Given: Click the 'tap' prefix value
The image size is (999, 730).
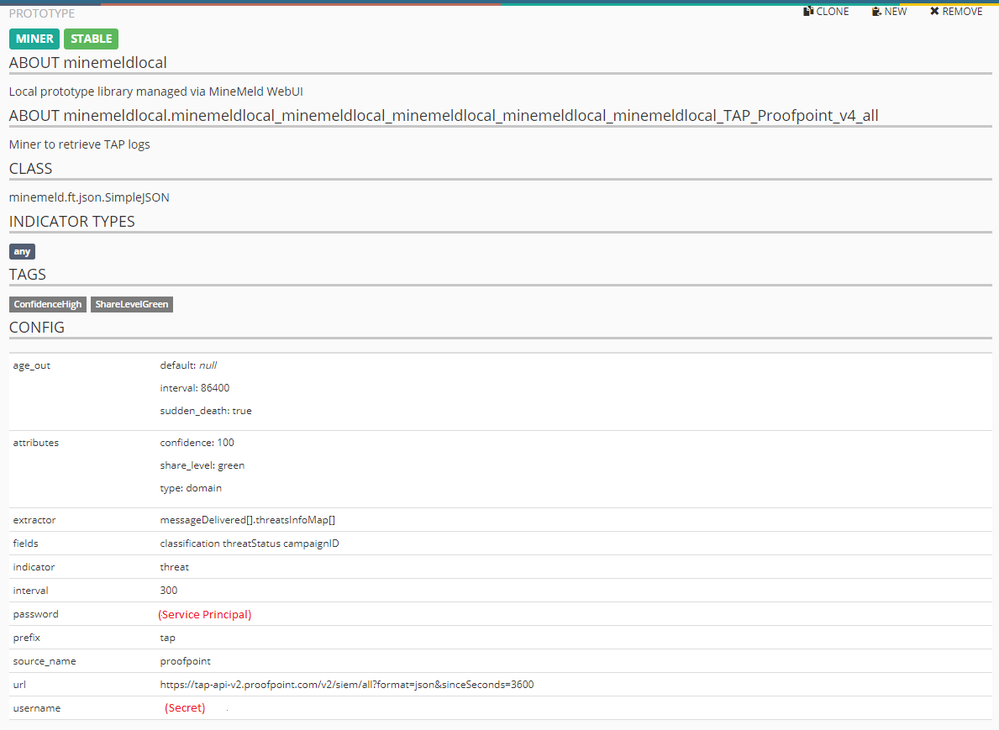Looking at the screenshot, I should click(168, 638).
